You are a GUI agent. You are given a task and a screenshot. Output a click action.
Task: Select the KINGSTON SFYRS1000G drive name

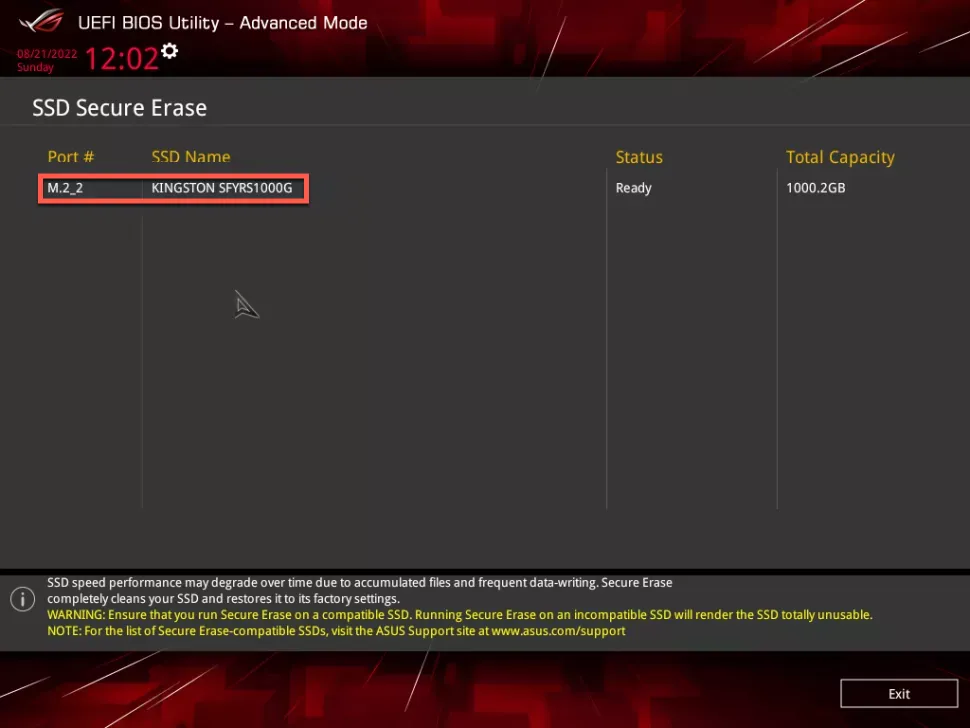coord(221,188)
